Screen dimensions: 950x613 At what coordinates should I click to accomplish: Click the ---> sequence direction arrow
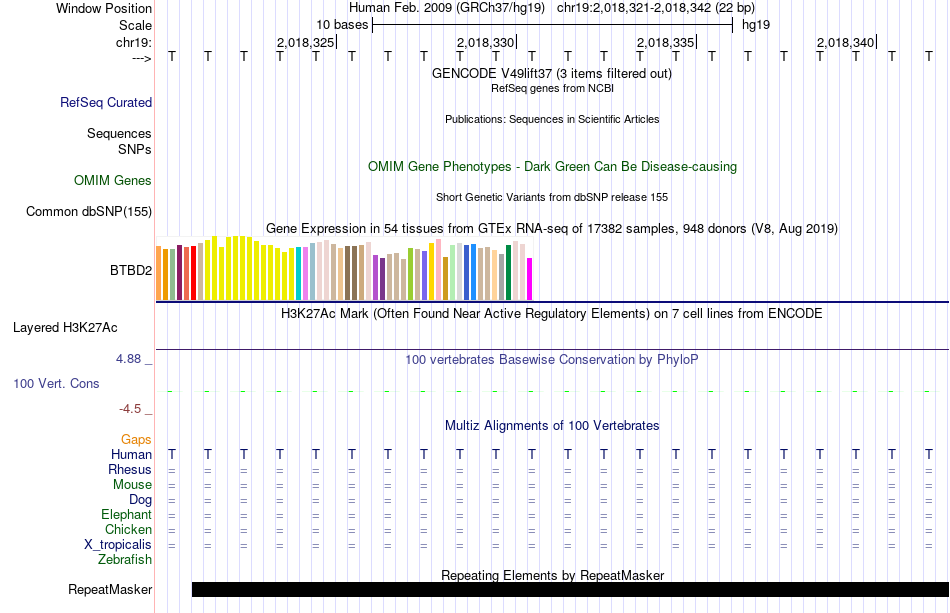click(142, 58)
